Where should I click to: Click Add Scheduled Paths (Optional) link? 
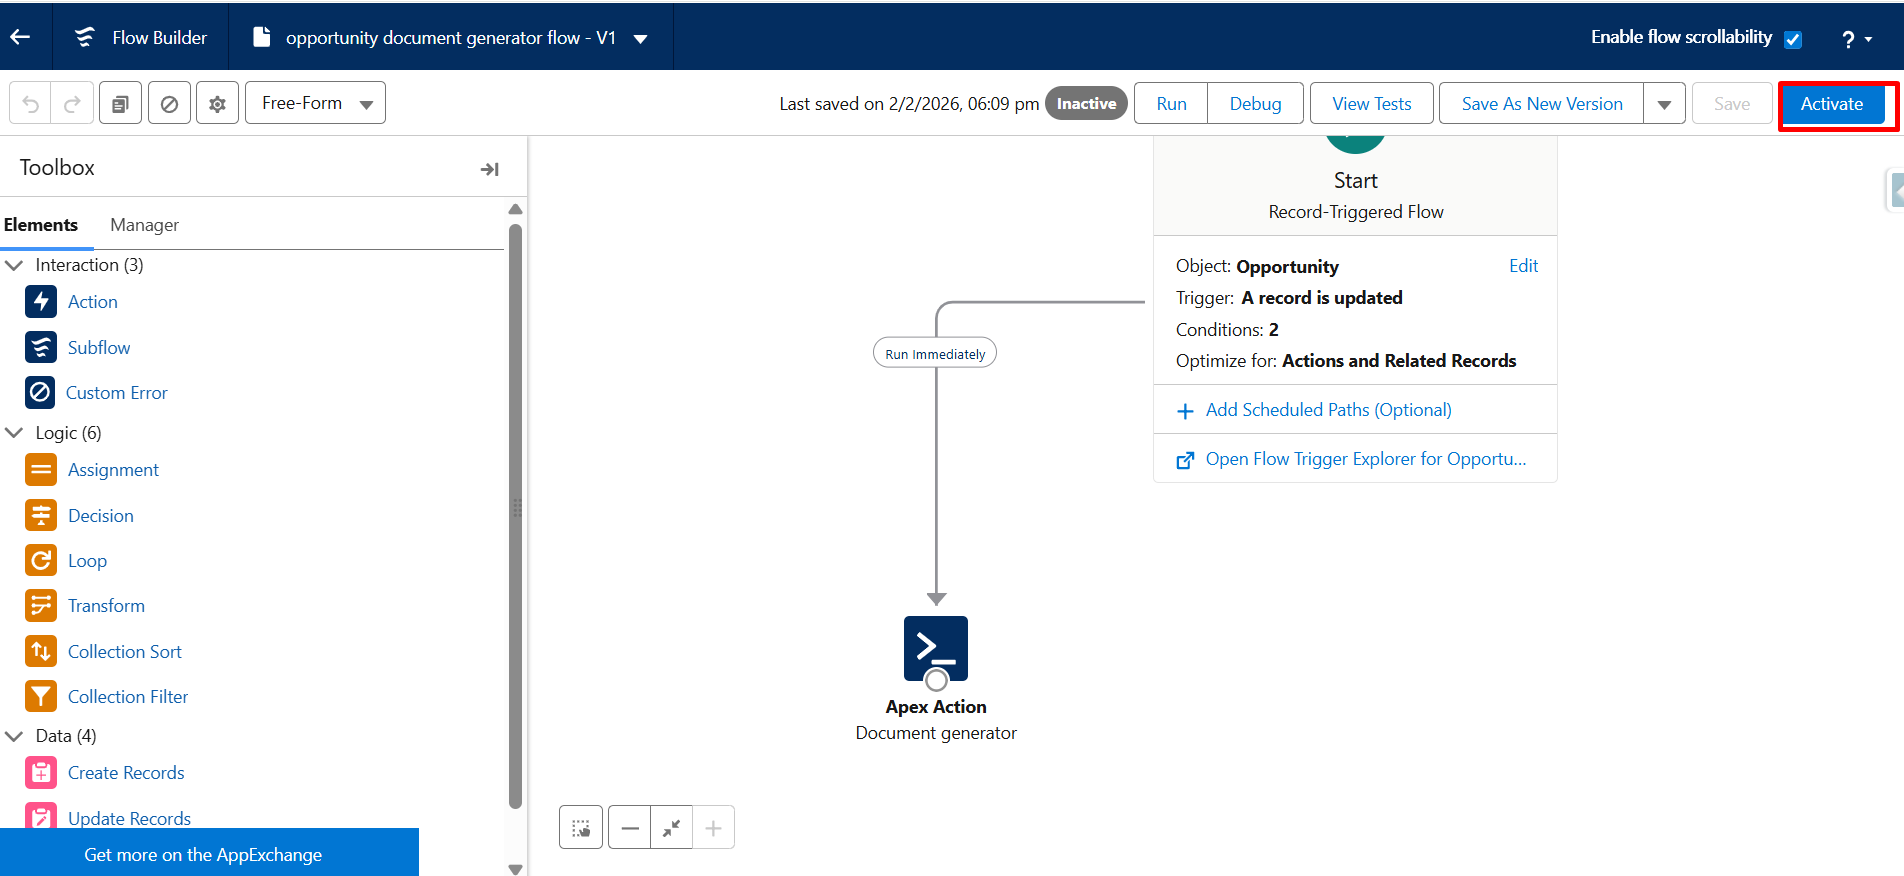pos(1328,410)
